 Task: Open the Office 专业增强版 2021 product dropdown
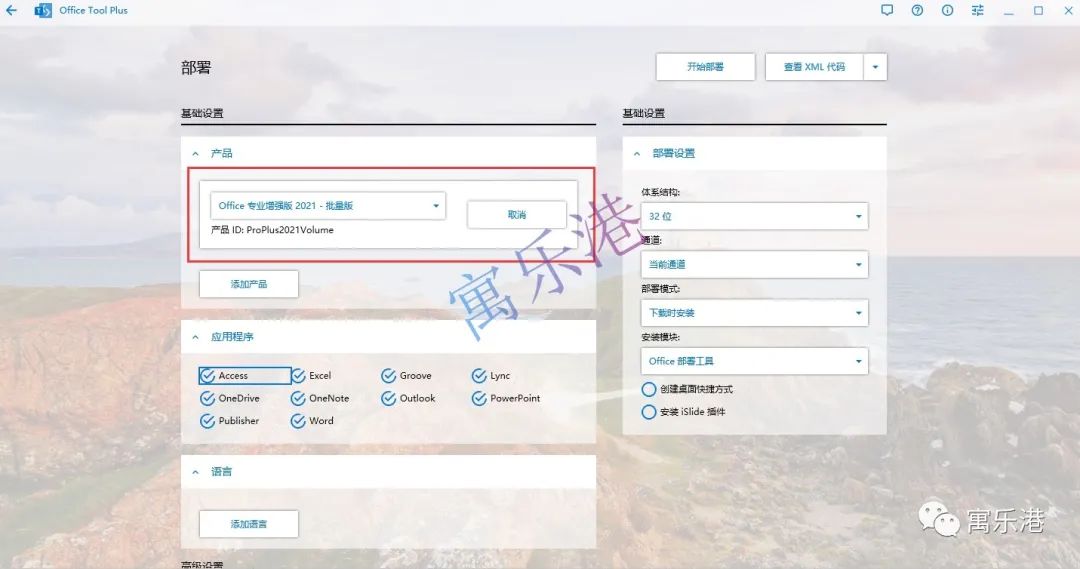pos(328,206)
